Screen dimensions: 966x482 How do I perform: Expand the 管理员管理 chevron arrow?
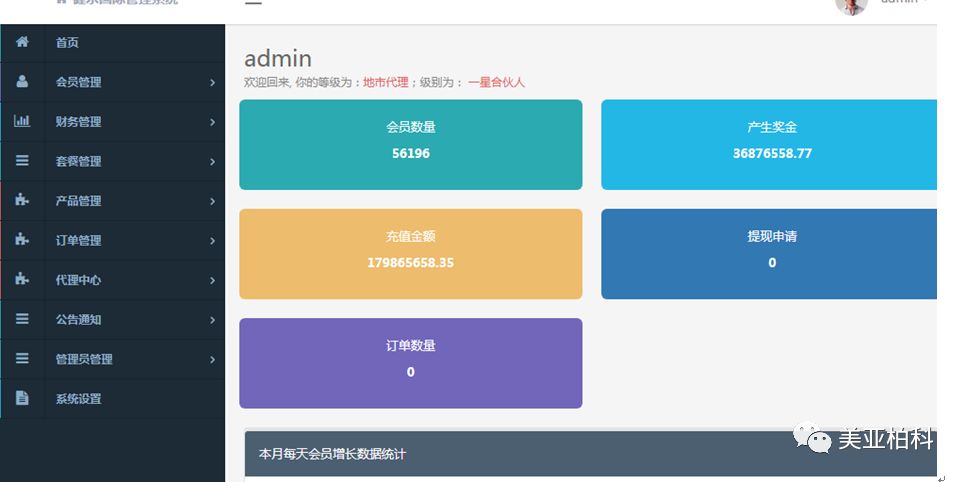pos(213,359)
